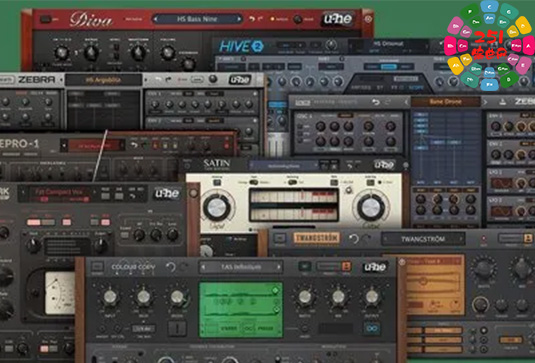
Task: Toggle the left slide switch on Satin
Action: coord(253,183)
